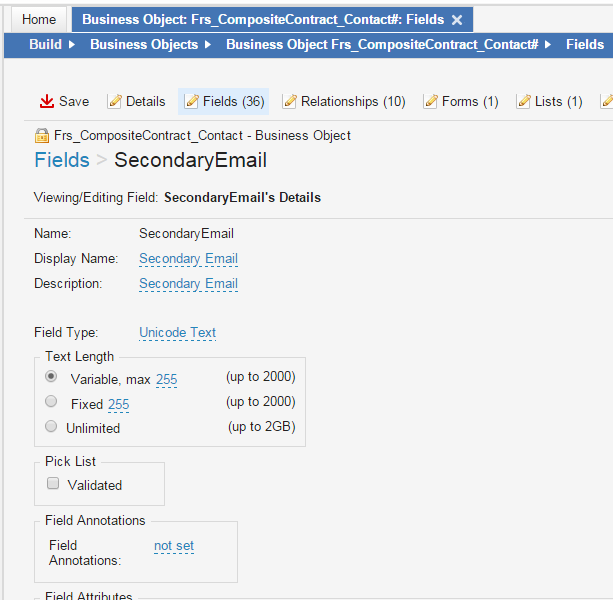Click the pencil icon beside Forms (1)
613x600 pixels.
pyautogui.click(x=431, y=101)
